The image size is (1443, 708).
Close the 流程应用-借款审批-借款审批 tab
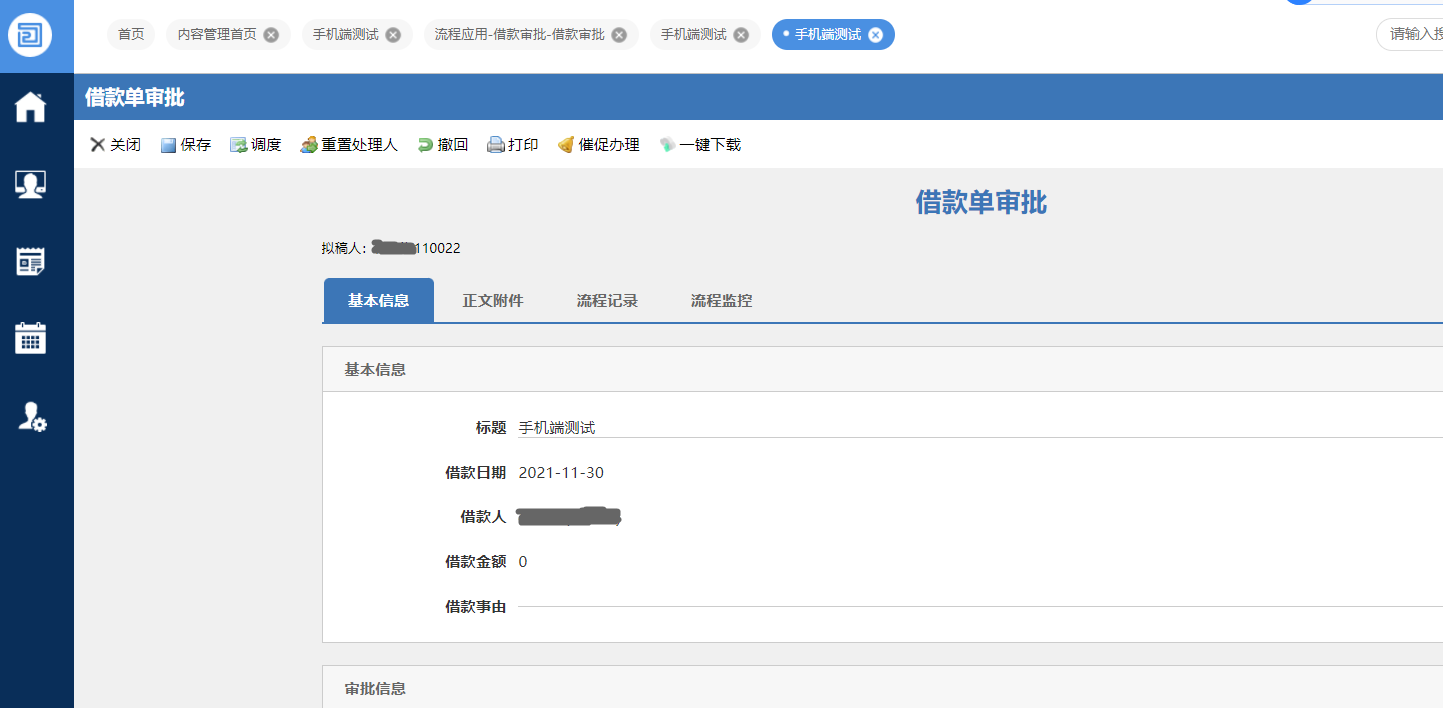619,35
